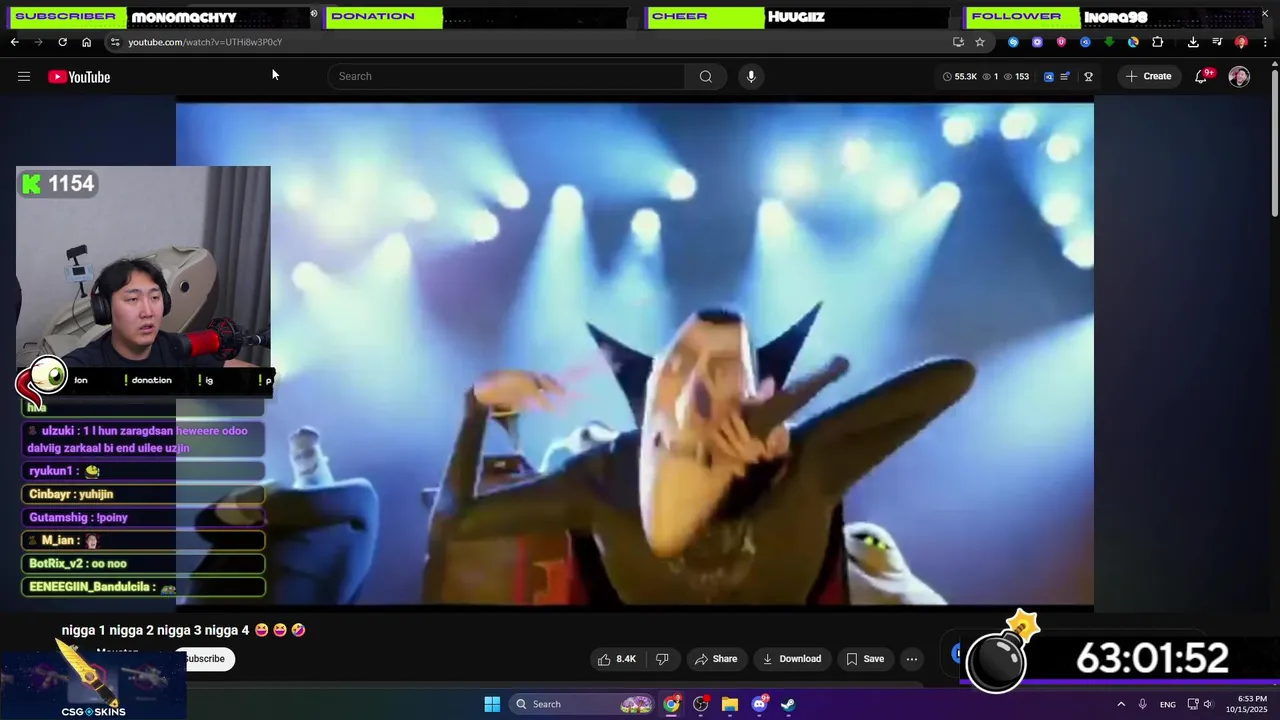Screen dimensions: 1280x720
Task: Open the playlist lines extension icon in header
Action: click(x=1065, y=76)
